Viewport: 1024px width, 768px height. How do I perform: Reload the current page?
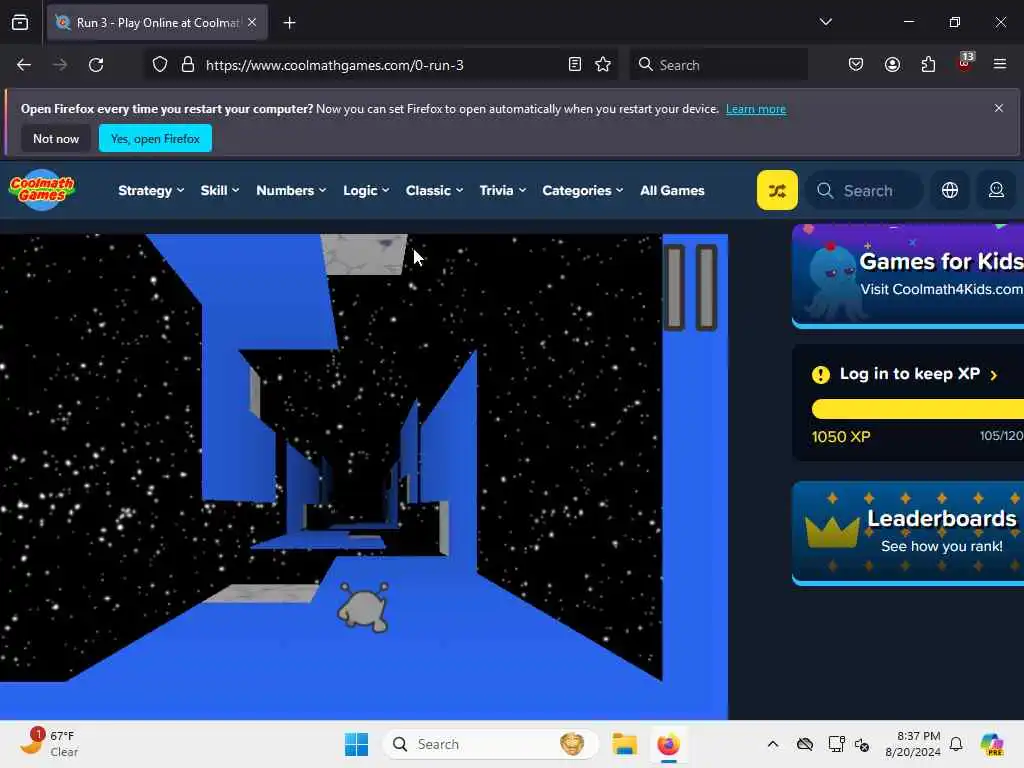click(96, 65)
